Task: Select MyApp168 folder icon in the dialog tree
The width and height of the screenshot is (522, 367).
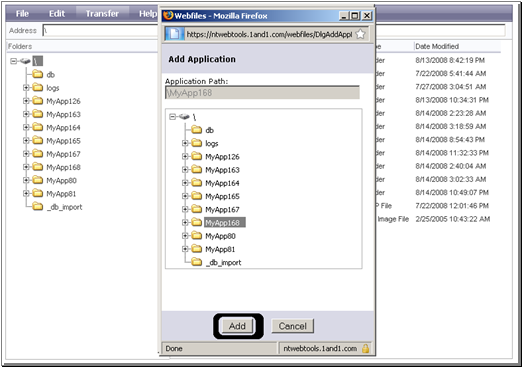Action: (x=197, y=222)
